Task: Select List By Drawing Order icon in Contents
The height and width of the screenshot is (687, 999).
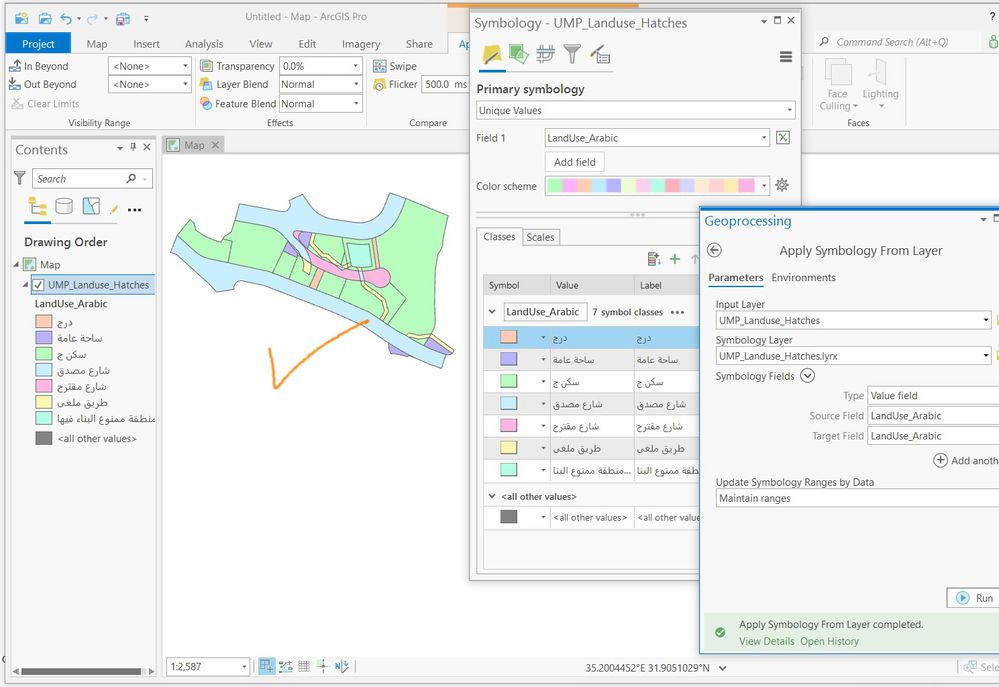Action: pos(38,206)
